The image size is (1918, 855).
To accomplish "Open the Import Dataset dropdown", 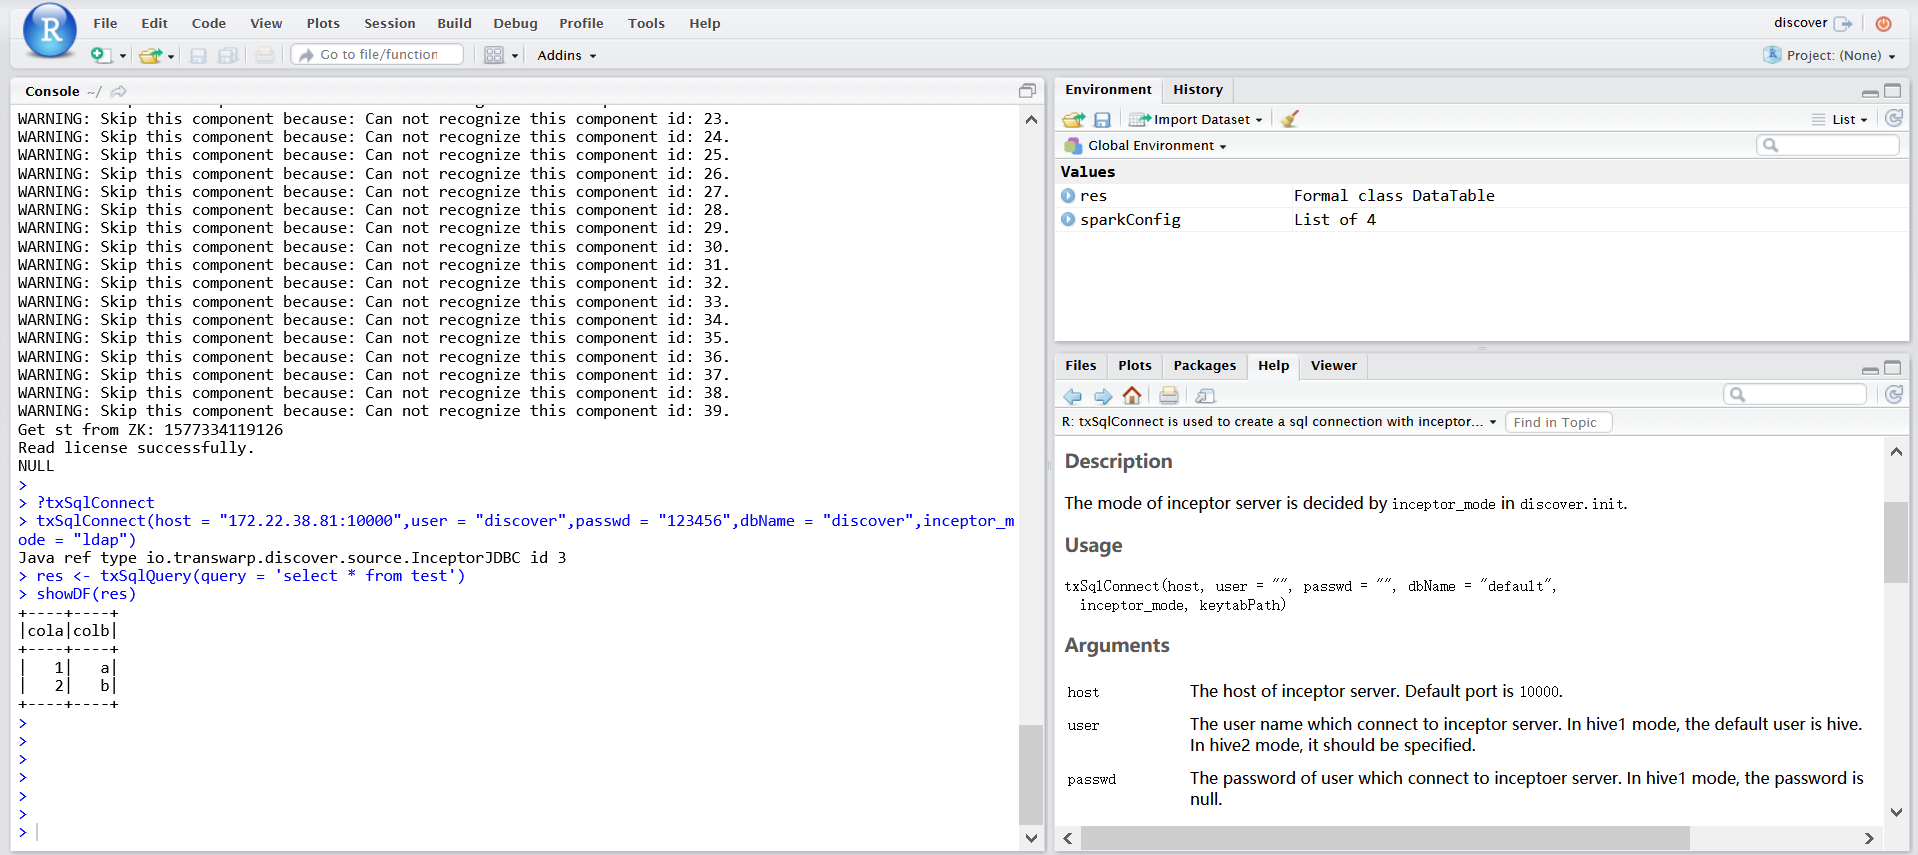I will 1197,119.
